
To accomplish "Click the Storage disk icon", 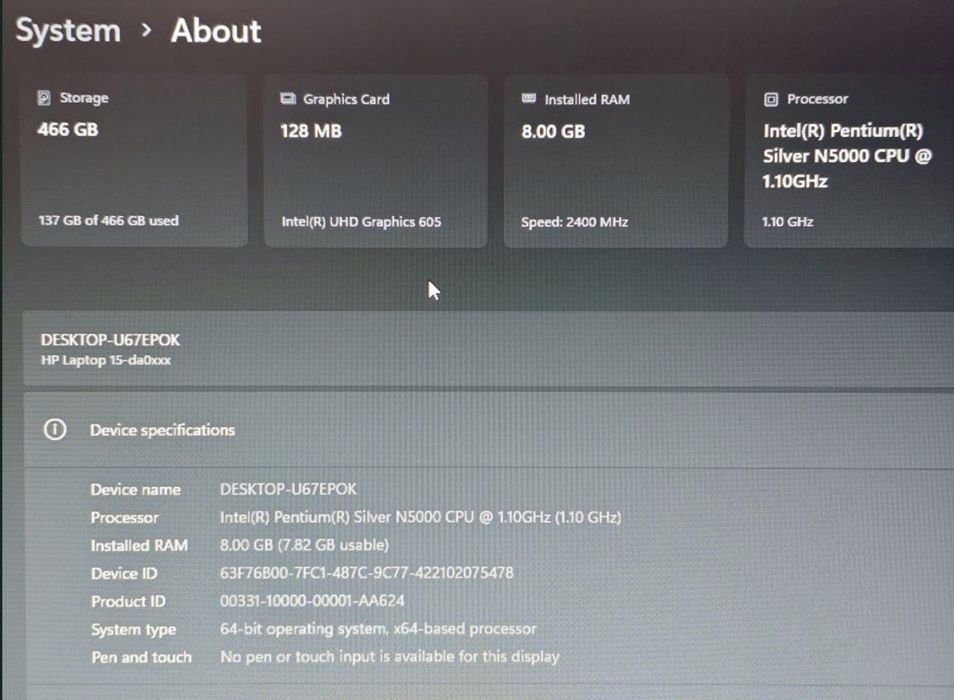I will coord(44,98).
